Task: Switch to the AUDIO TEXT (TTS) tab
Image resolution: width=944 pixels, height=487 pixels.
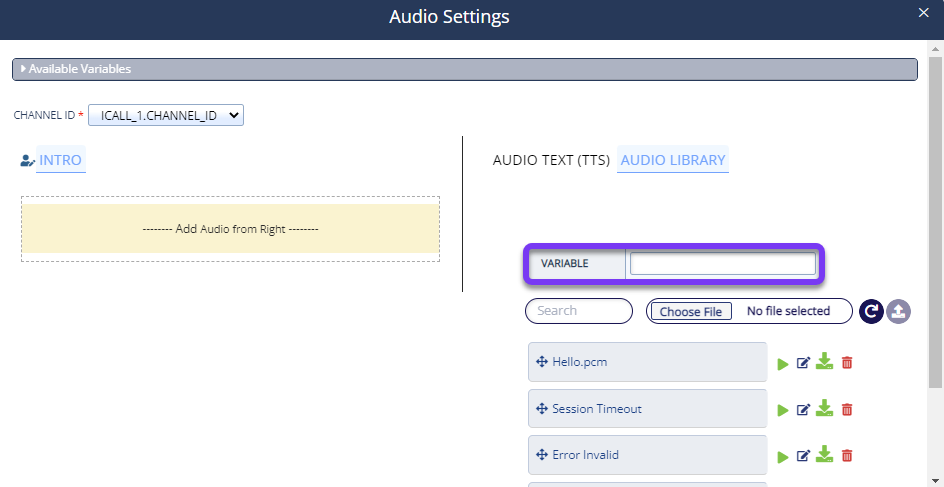Action: (x=551, y=160)
